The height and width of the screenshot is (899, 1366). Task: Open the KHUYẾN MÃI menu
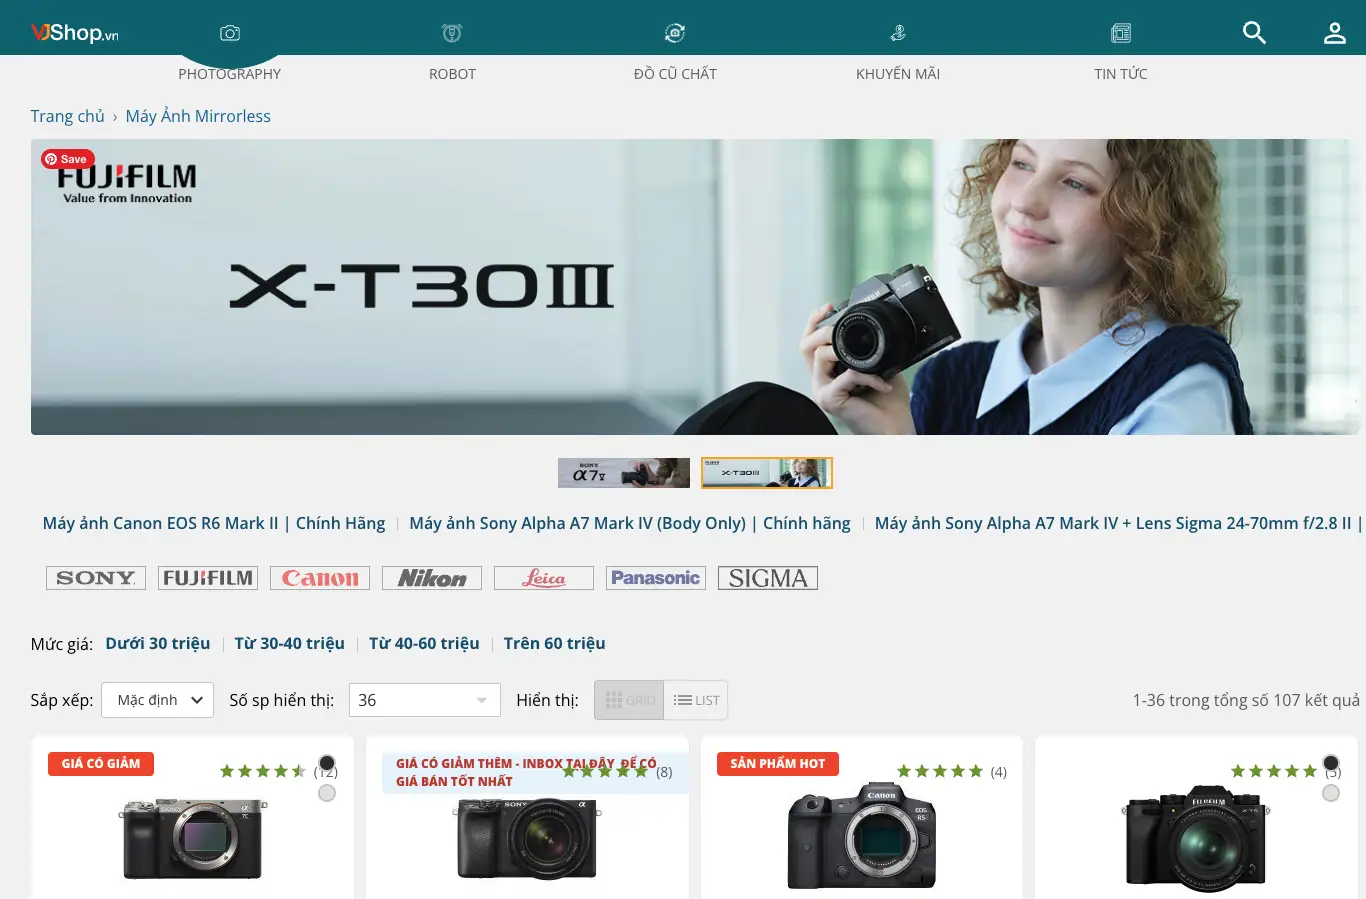point(898,74)
